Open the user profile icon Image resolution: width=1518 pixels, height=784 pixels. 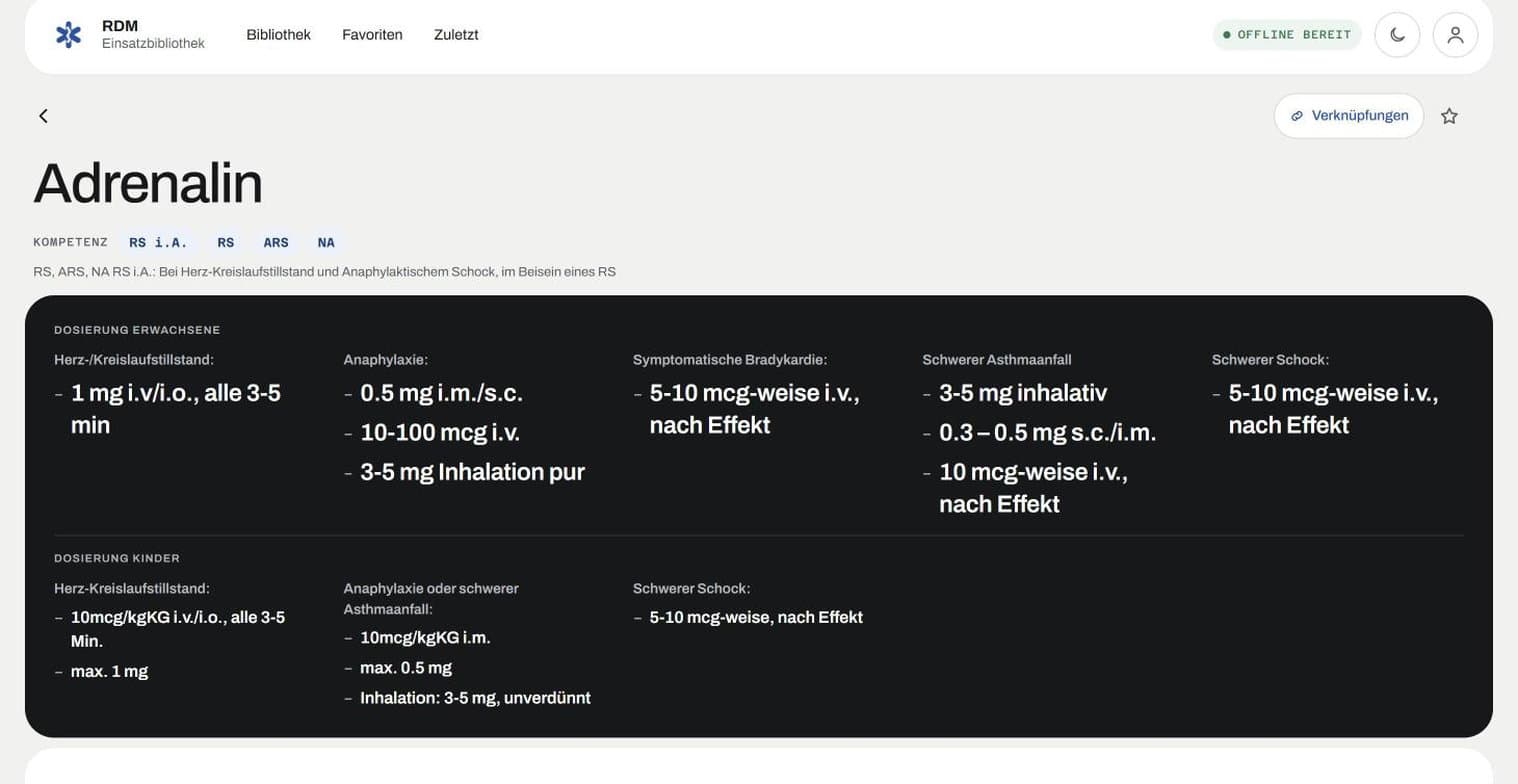click(x=1455, y=35)
